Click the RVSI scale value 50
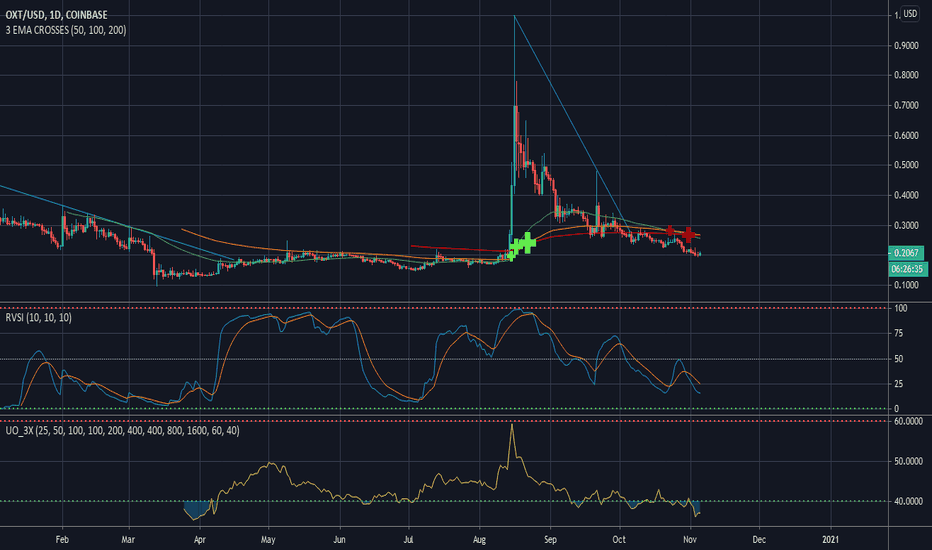Screen dimensions: 932x550 click(899, 359)
